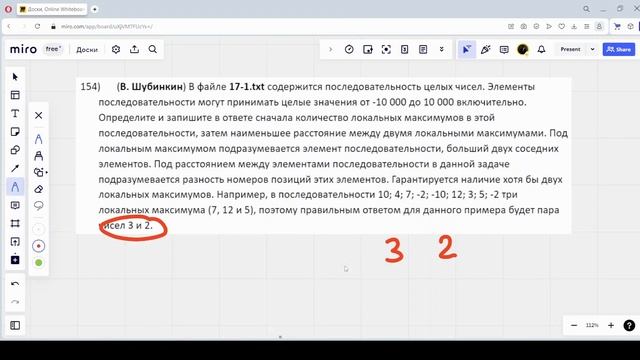The height and width of the screenshot is (360, 640).
Task: Select the Connection line arrow tool
Action: (15, 168)
